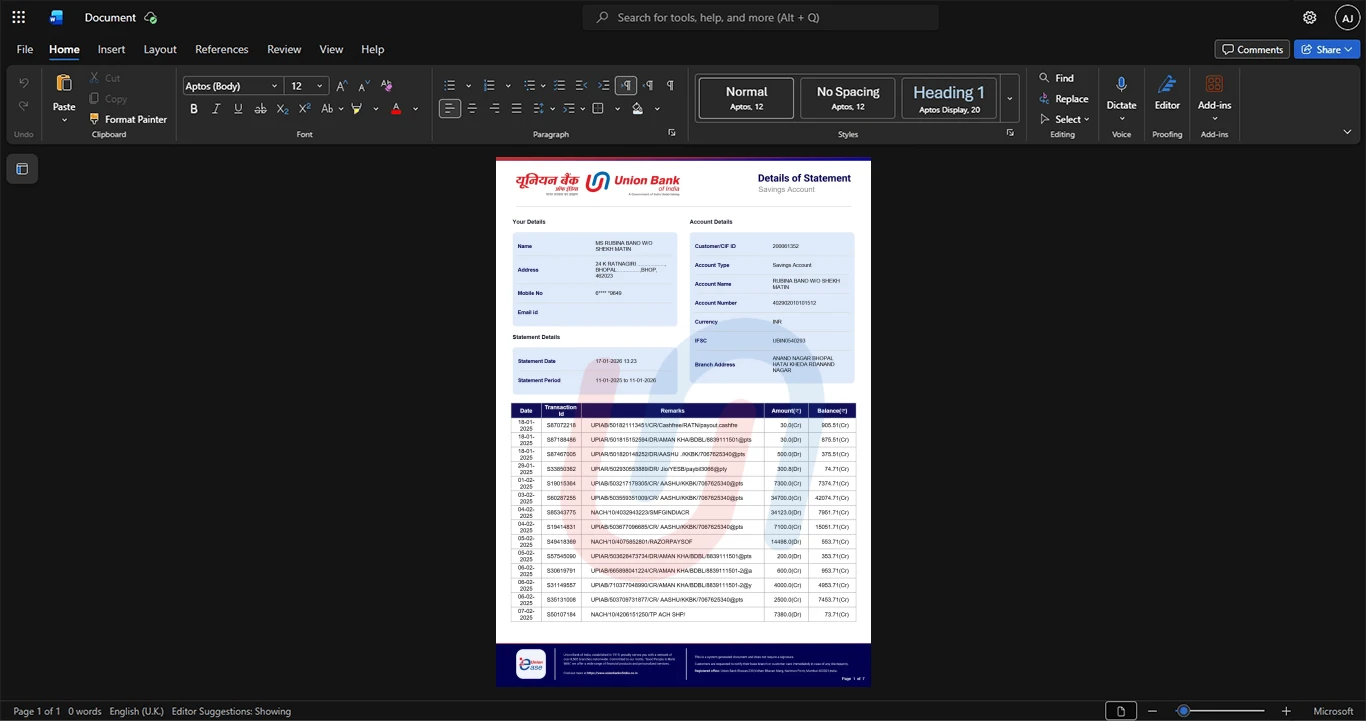Click the shading paint bucket
Image resolution: width=1366 pixels, height=721 pixels.
click(x=638, y=109)
